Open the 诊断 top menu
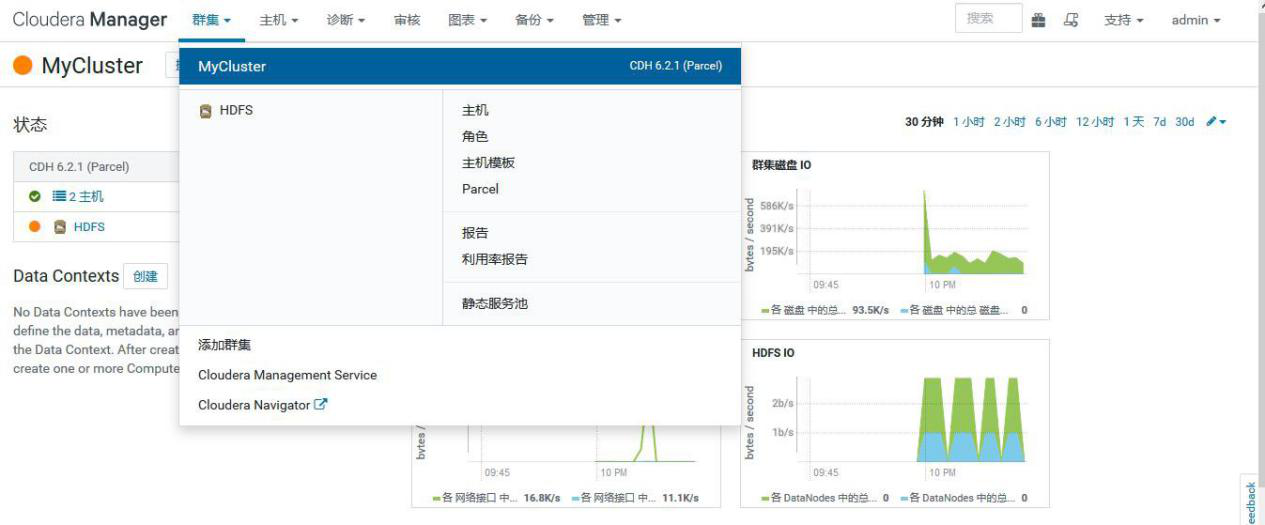 (x=346, y=20)
